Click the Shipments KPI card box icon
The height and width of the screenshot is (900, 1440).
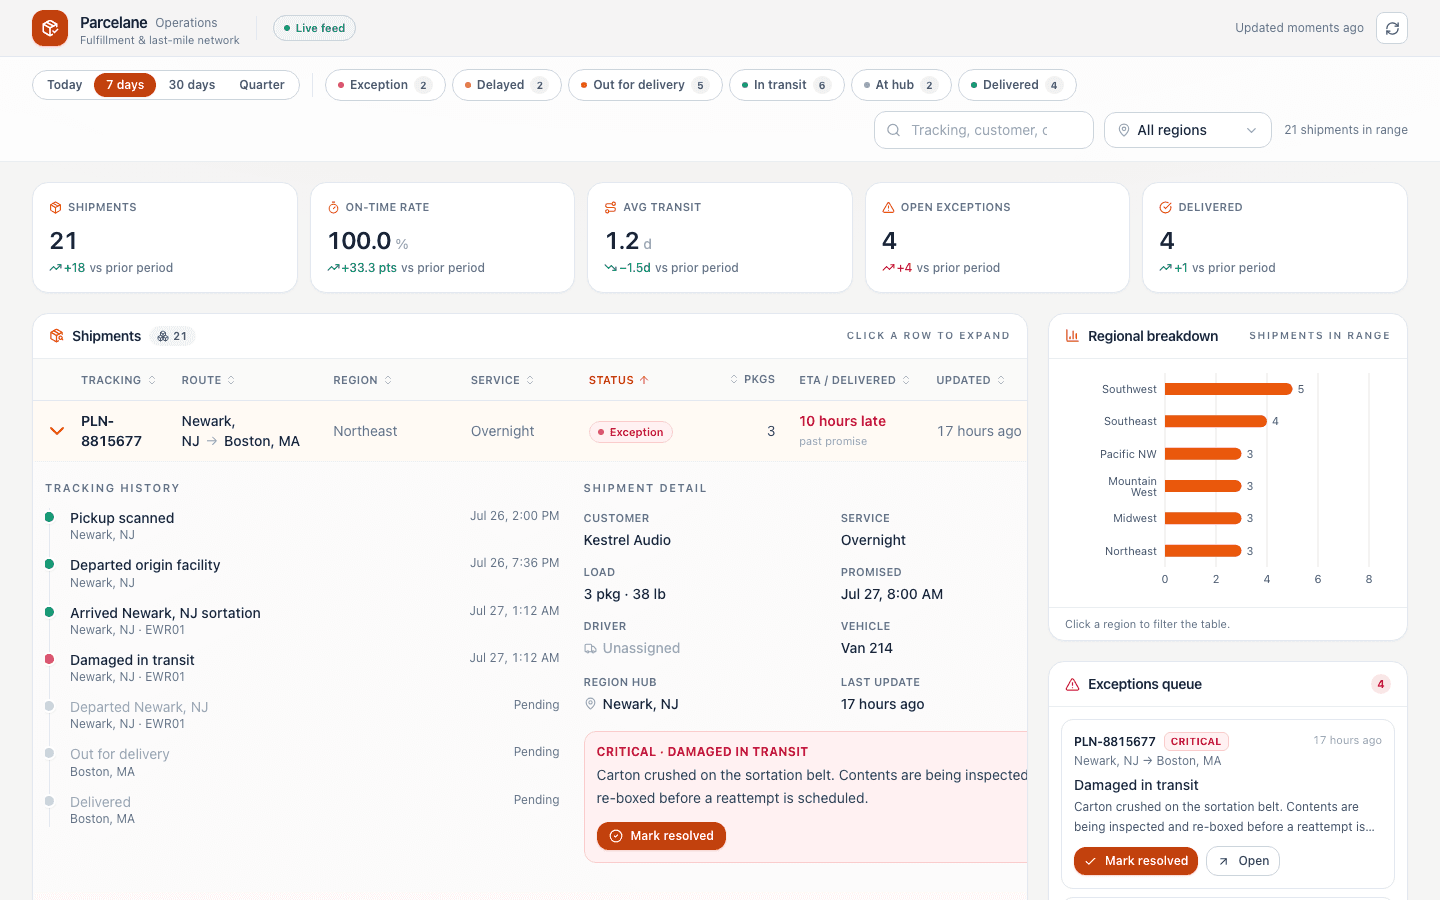point(56,207)
